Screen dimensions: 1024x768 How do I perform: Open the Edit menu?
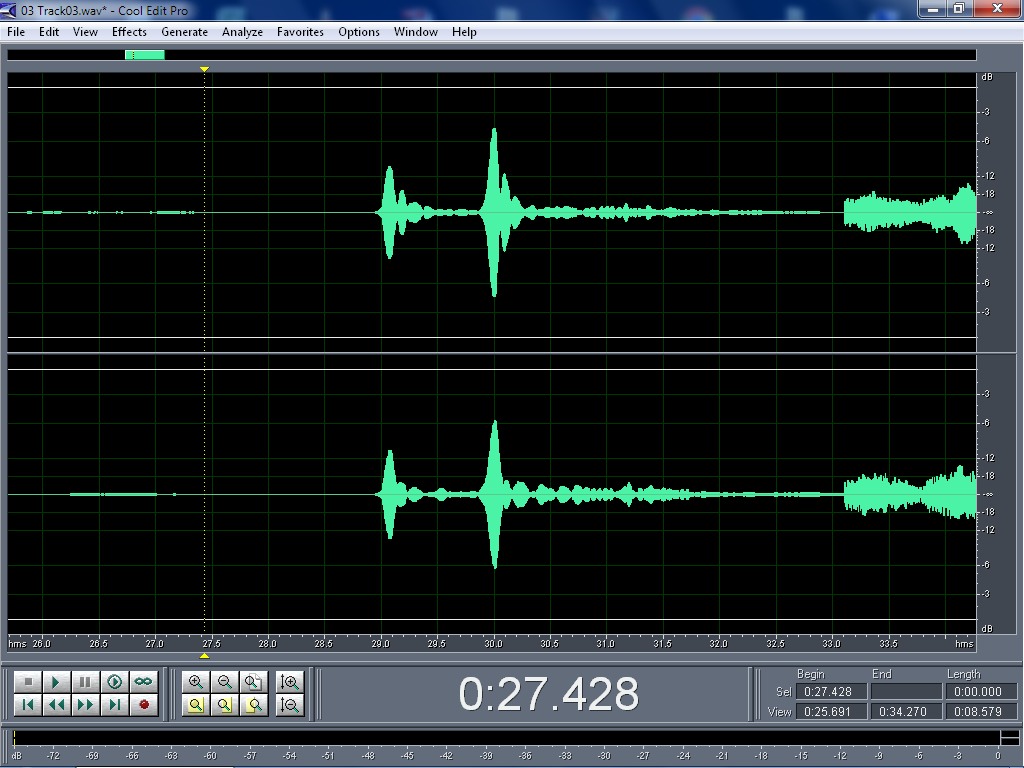click(x=49, y=32)
